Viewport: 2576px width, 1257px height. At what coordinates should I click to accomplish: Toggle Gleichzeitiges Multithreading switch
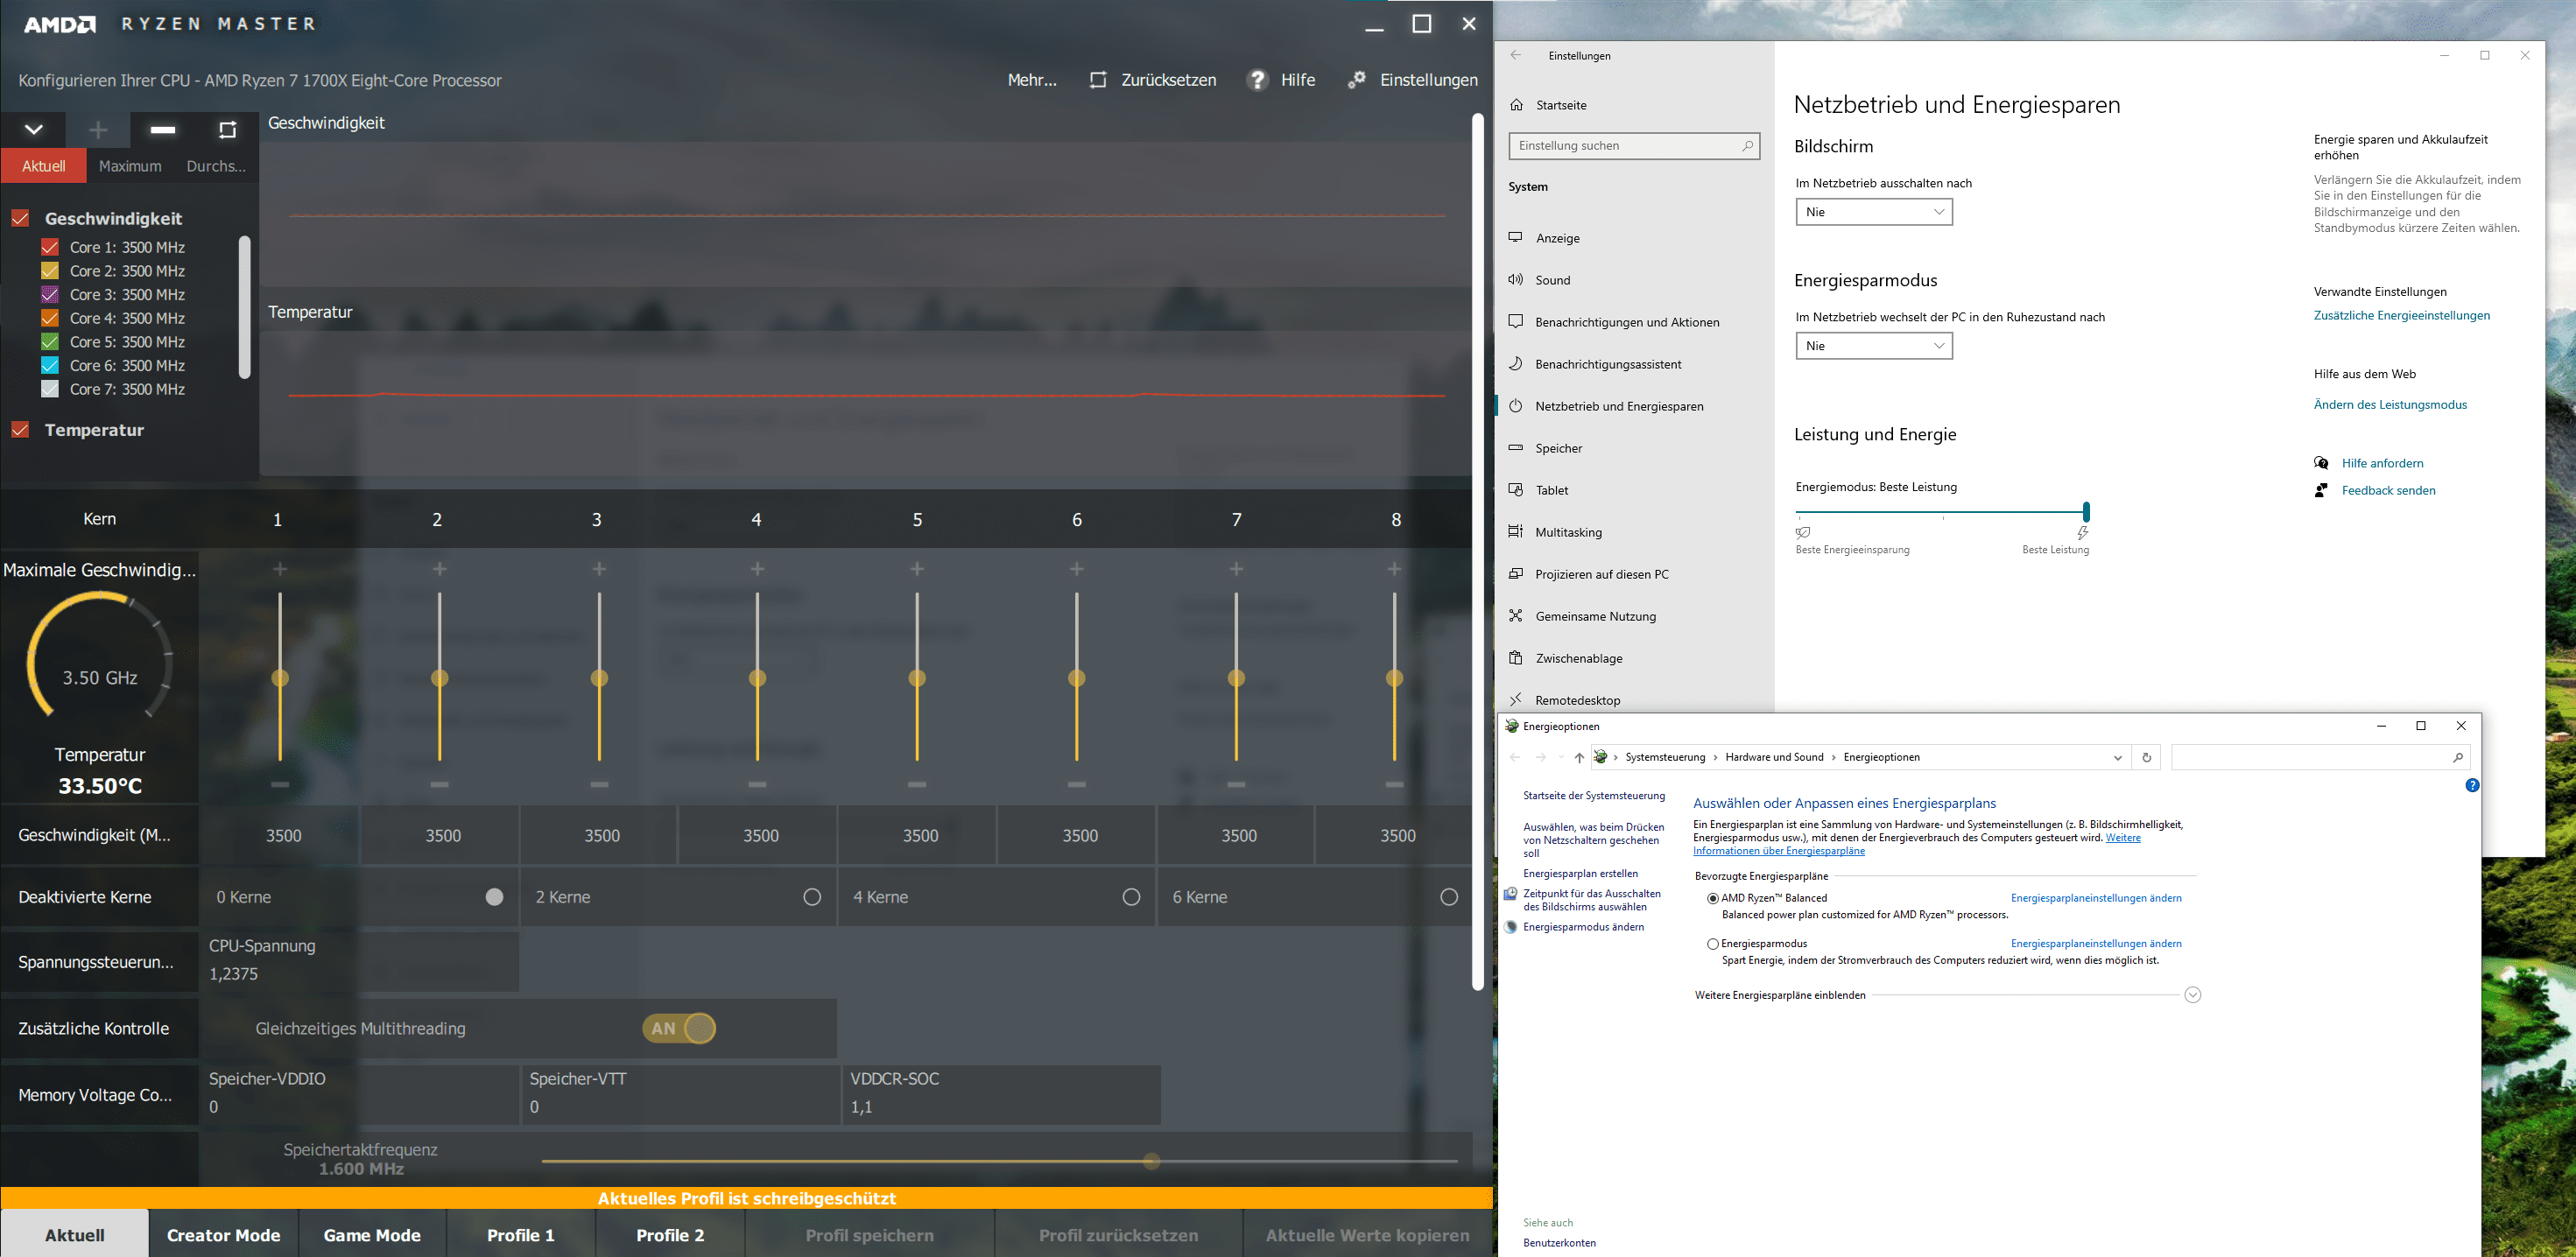[x=680, y=1028]
